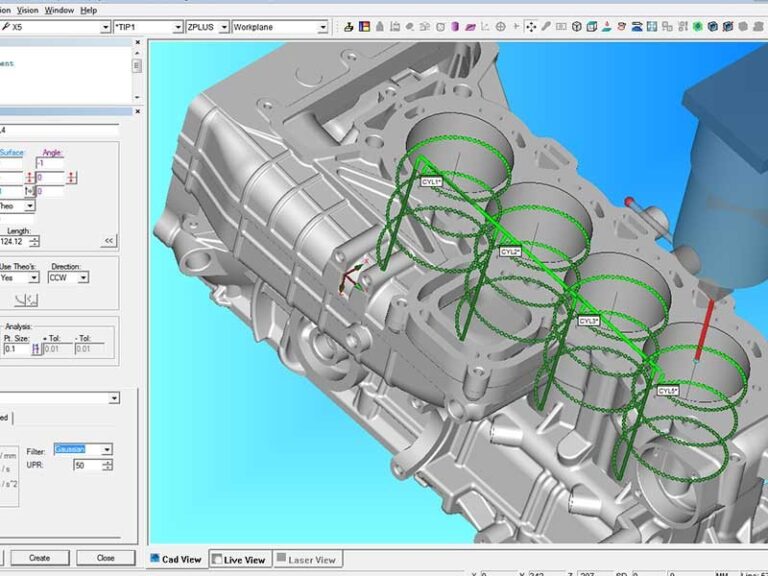This screenshot has width=768, height=576.
Task: Click the circle crosshair target toolbar icon
Action: pos(500,27)
